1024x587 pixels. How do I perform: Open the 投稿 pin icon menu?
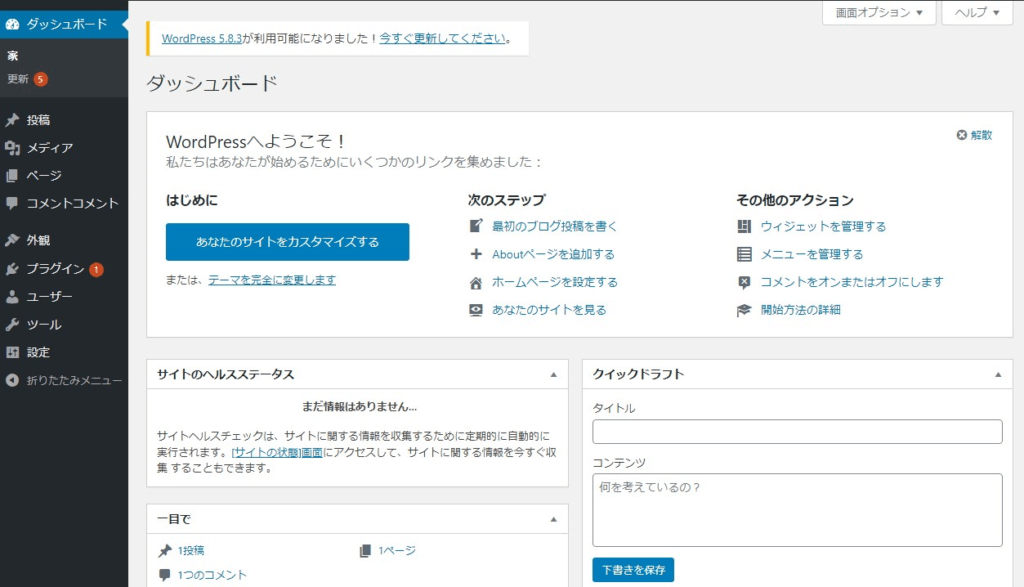pyautogui.click(x=12, y=120)
